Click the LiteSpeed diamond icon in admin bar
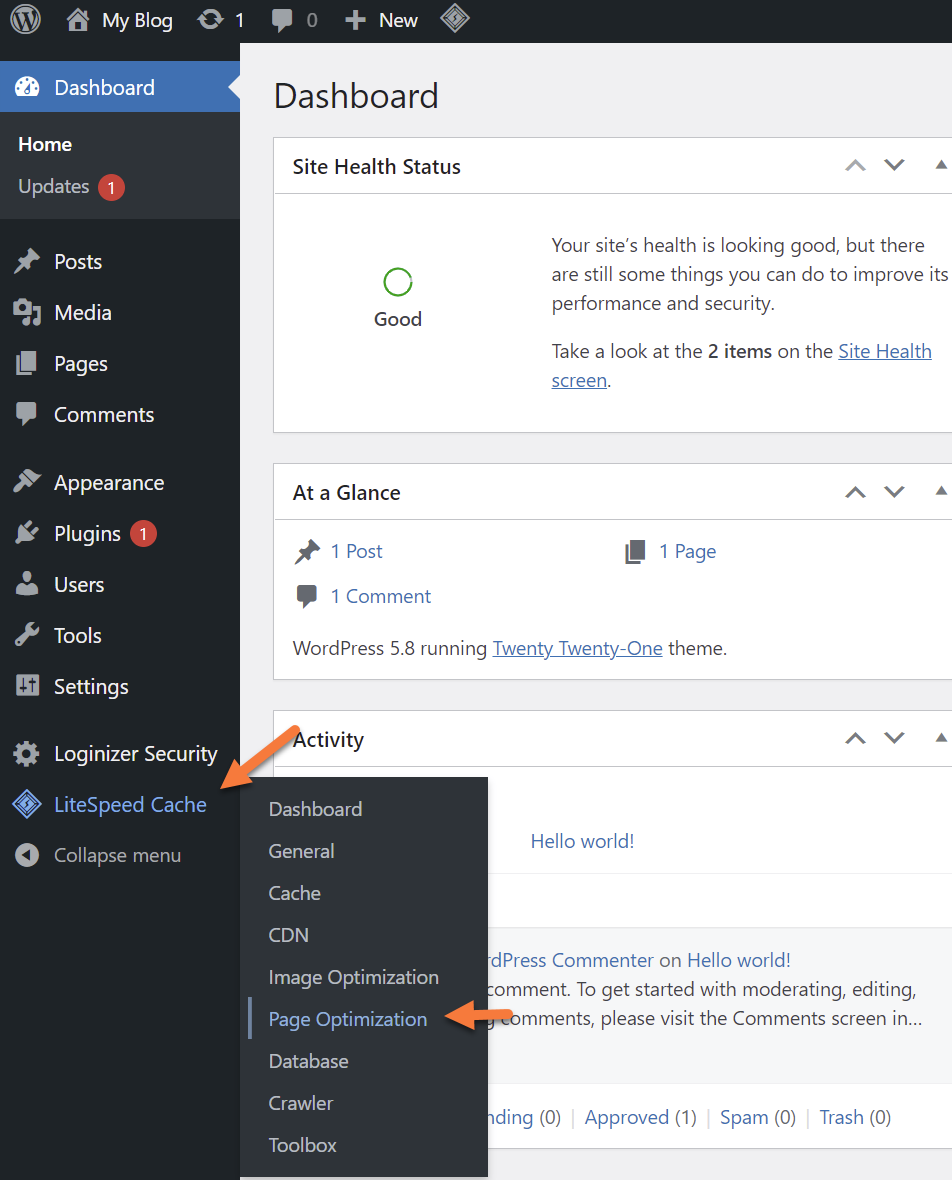The height and width of the screenshot is (1180, 952). (x=455, y=20)
